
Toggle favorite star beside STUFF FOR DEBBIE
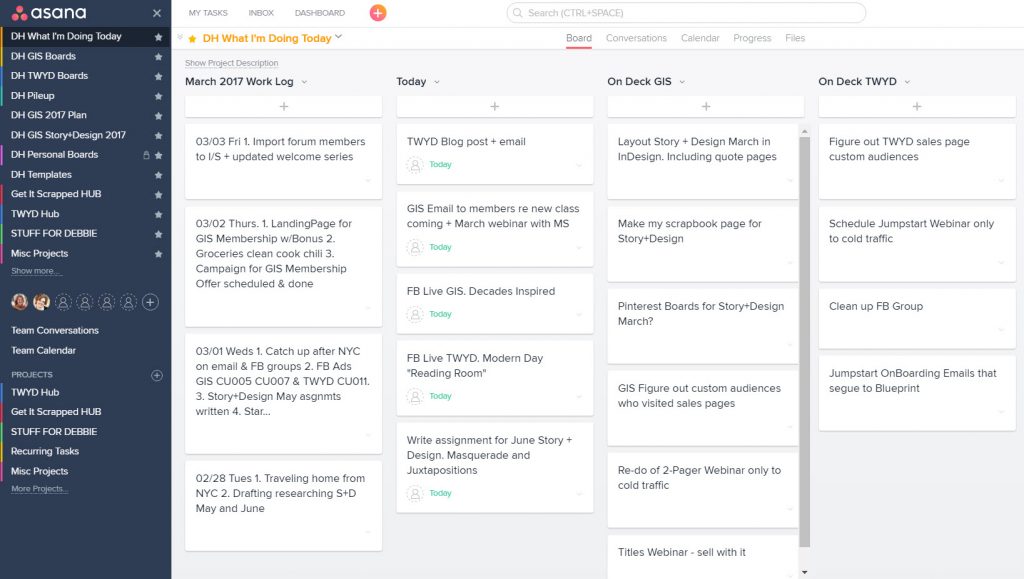(x=158, y=234)
